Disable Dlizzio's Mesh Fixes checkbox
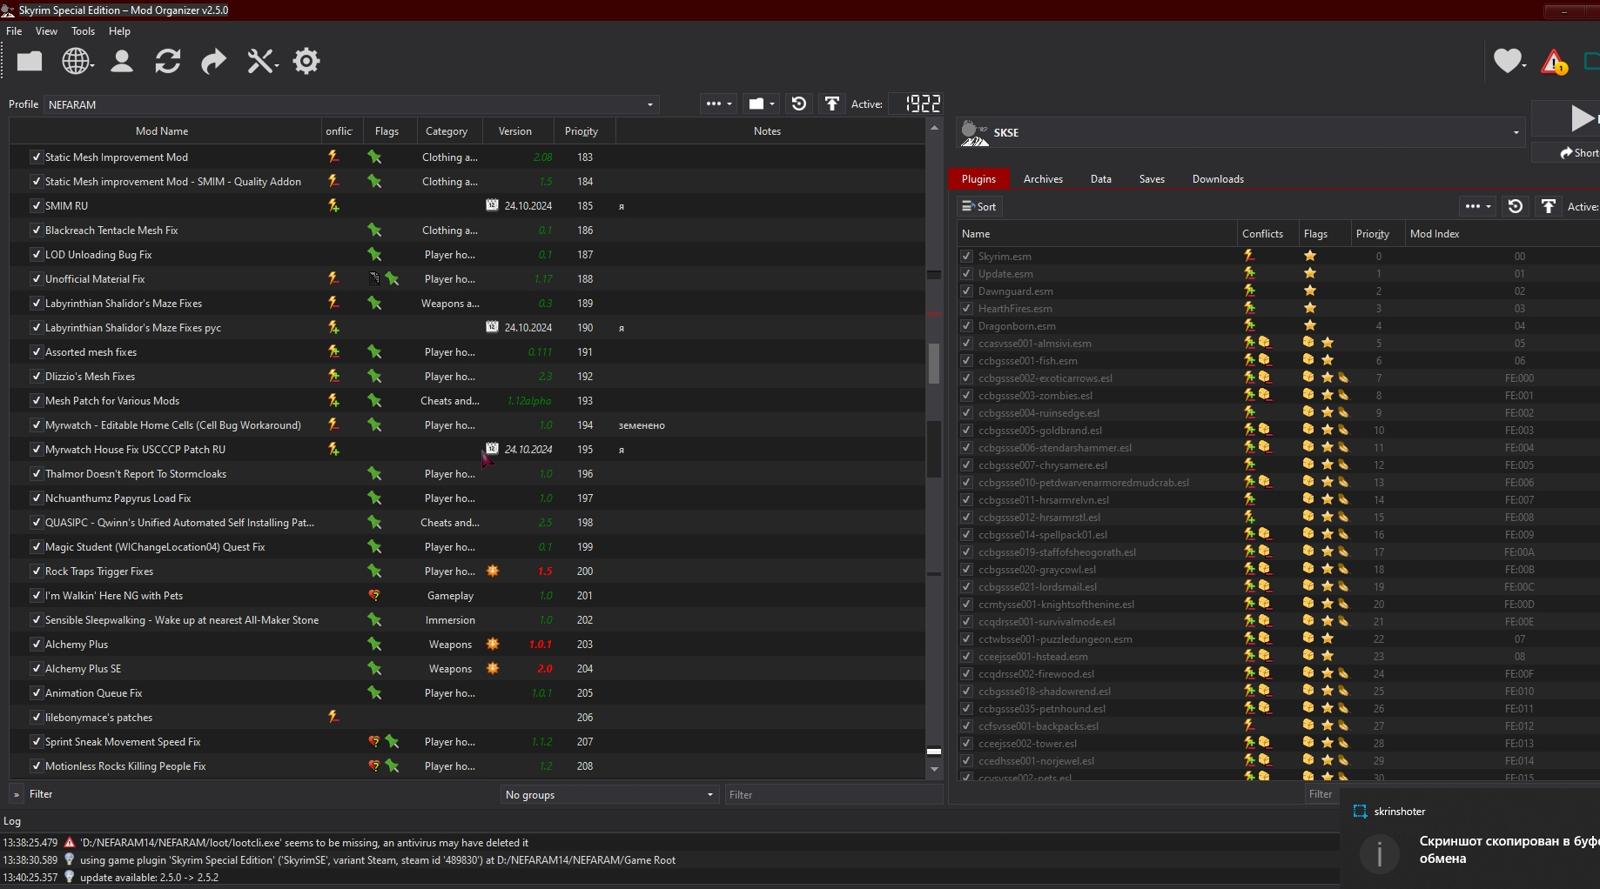1600x889 pixels. (x=36, y=376)
